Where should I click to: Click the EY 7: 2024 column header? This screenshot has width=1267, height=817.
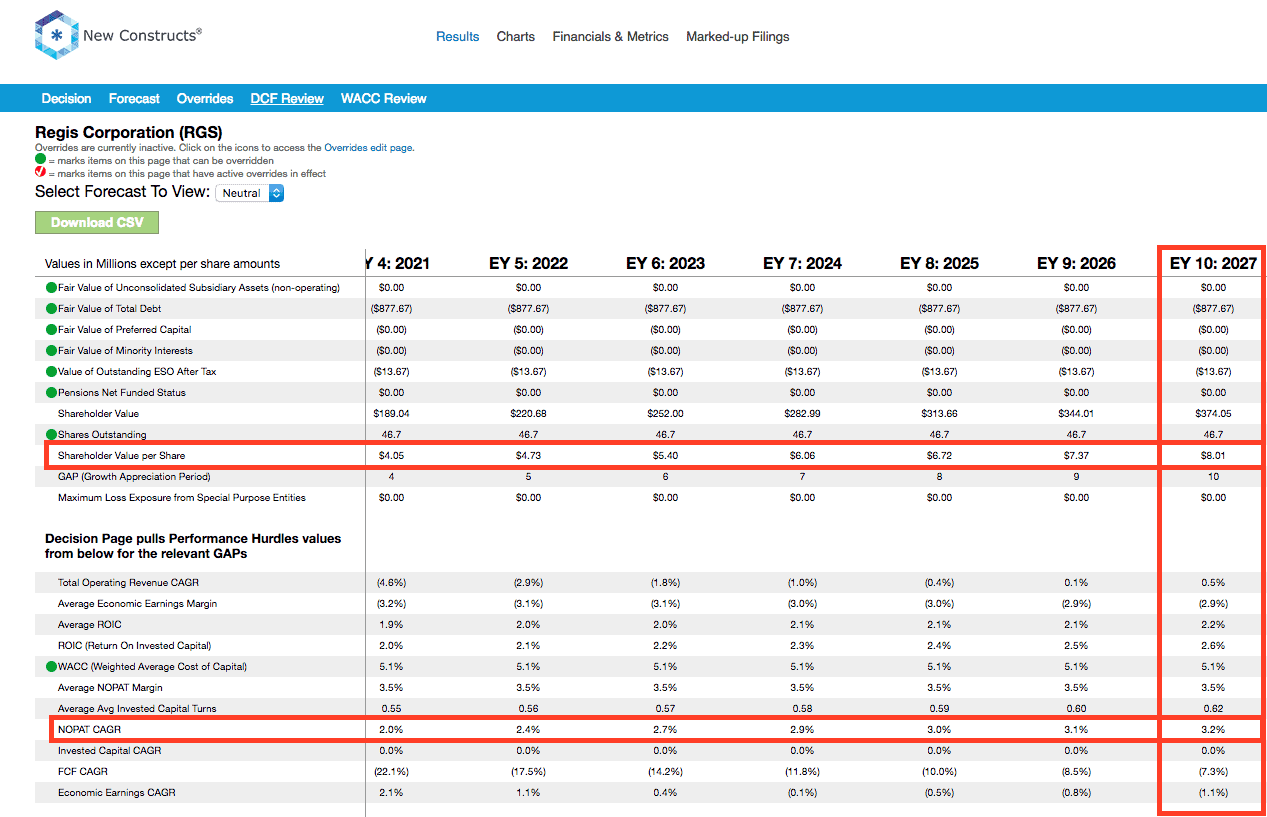click(802, 264)
